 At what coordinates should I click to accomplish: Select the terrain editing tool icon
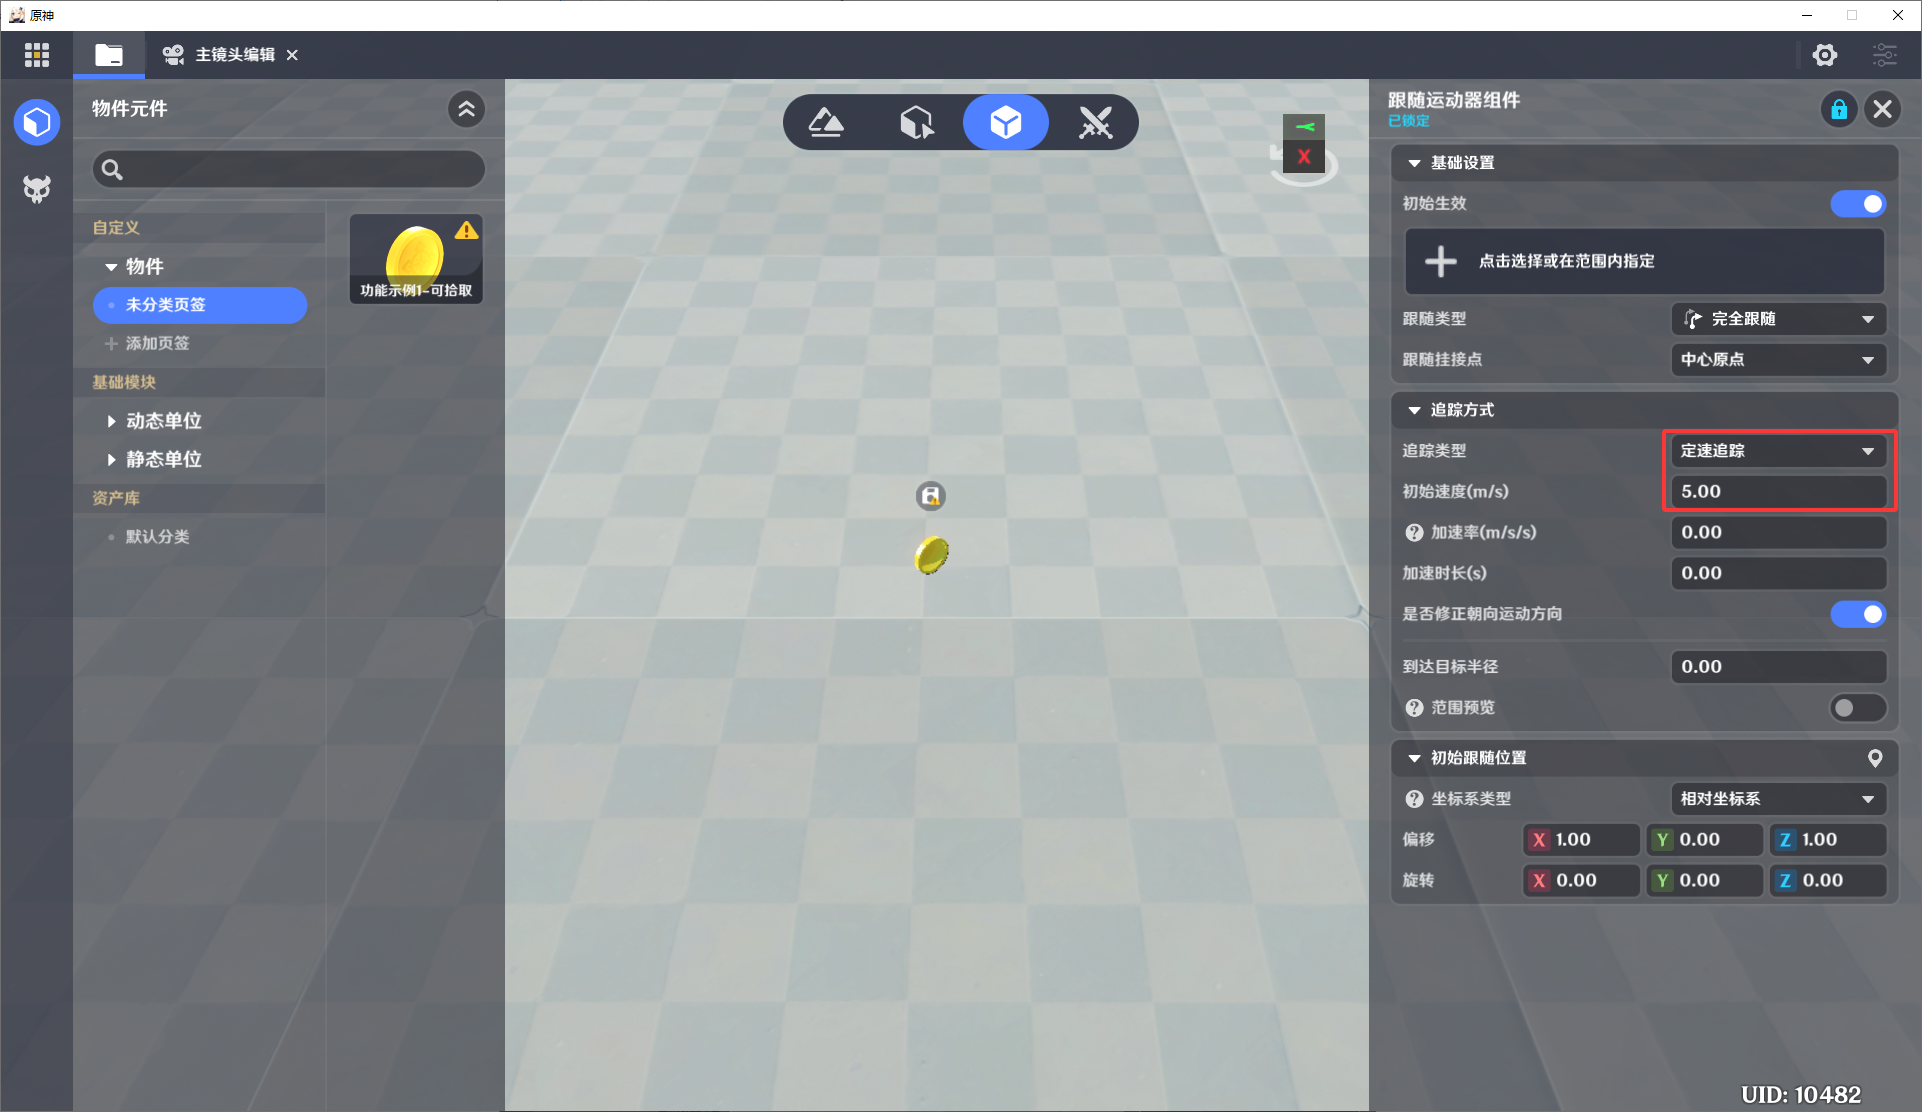pos(826,122)
